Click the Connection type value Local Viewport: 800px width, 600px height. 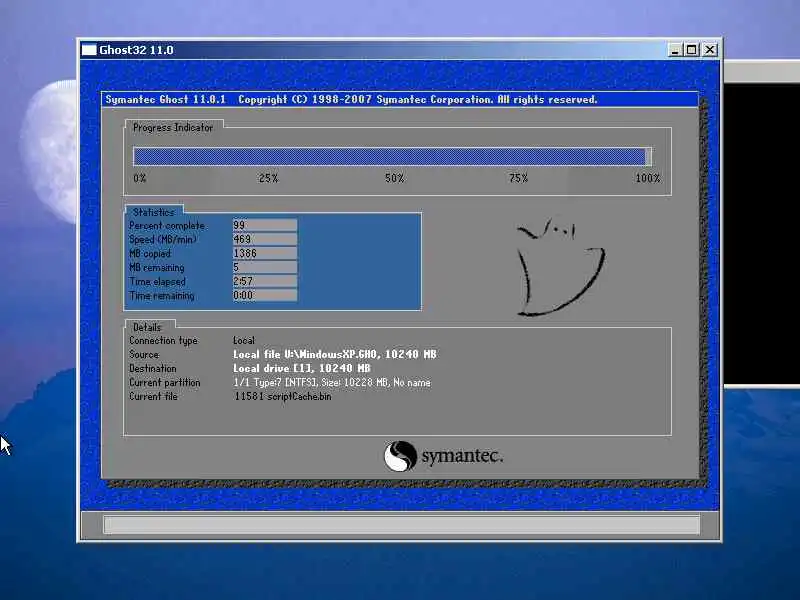click(244, 340)
